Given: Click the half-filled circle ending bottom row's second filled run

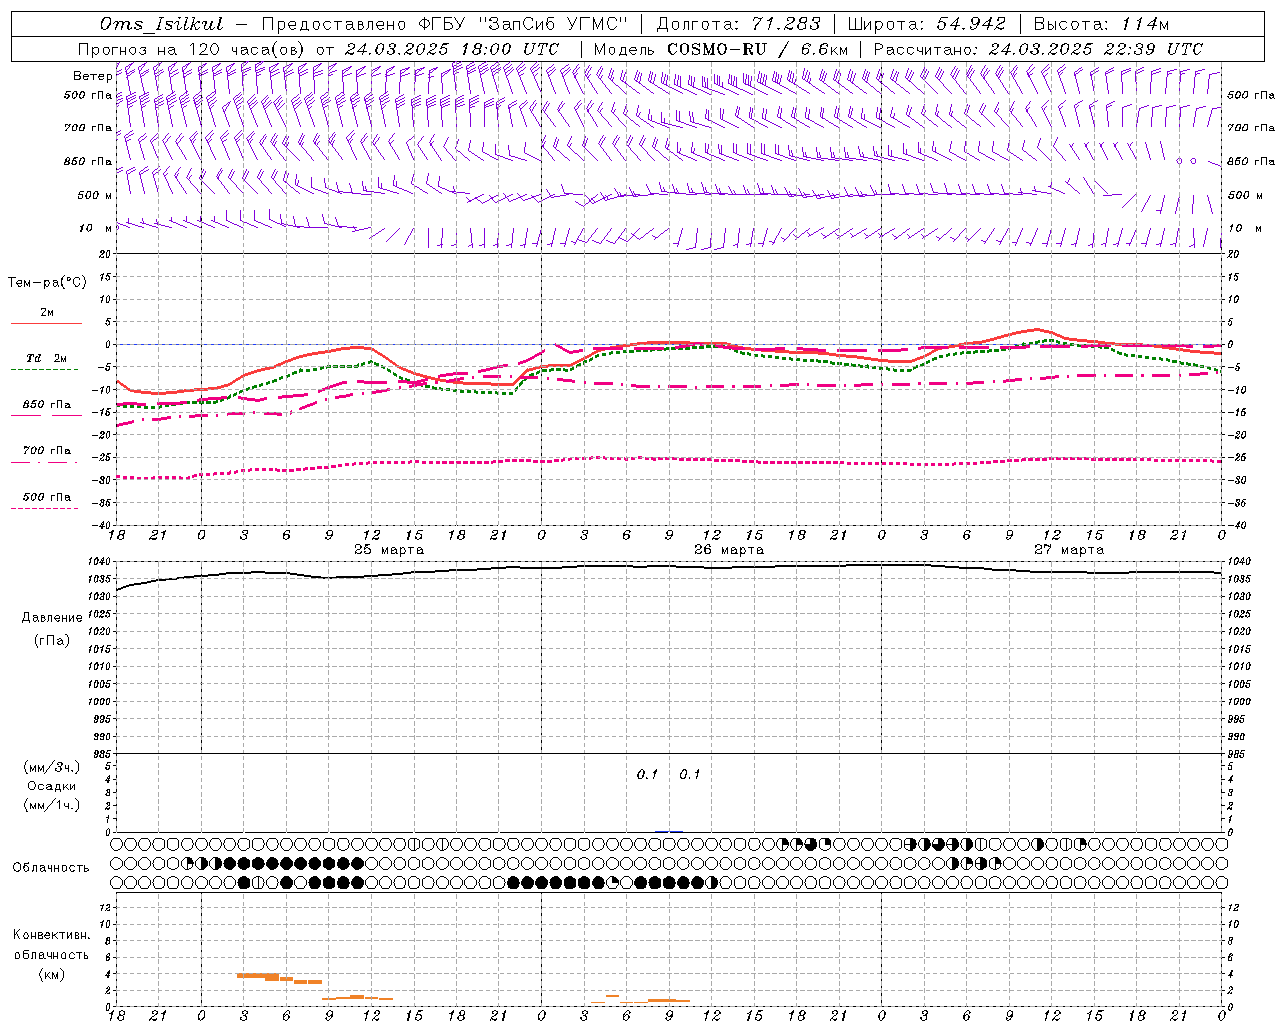Looking at the screenshot, I should 712,883.
